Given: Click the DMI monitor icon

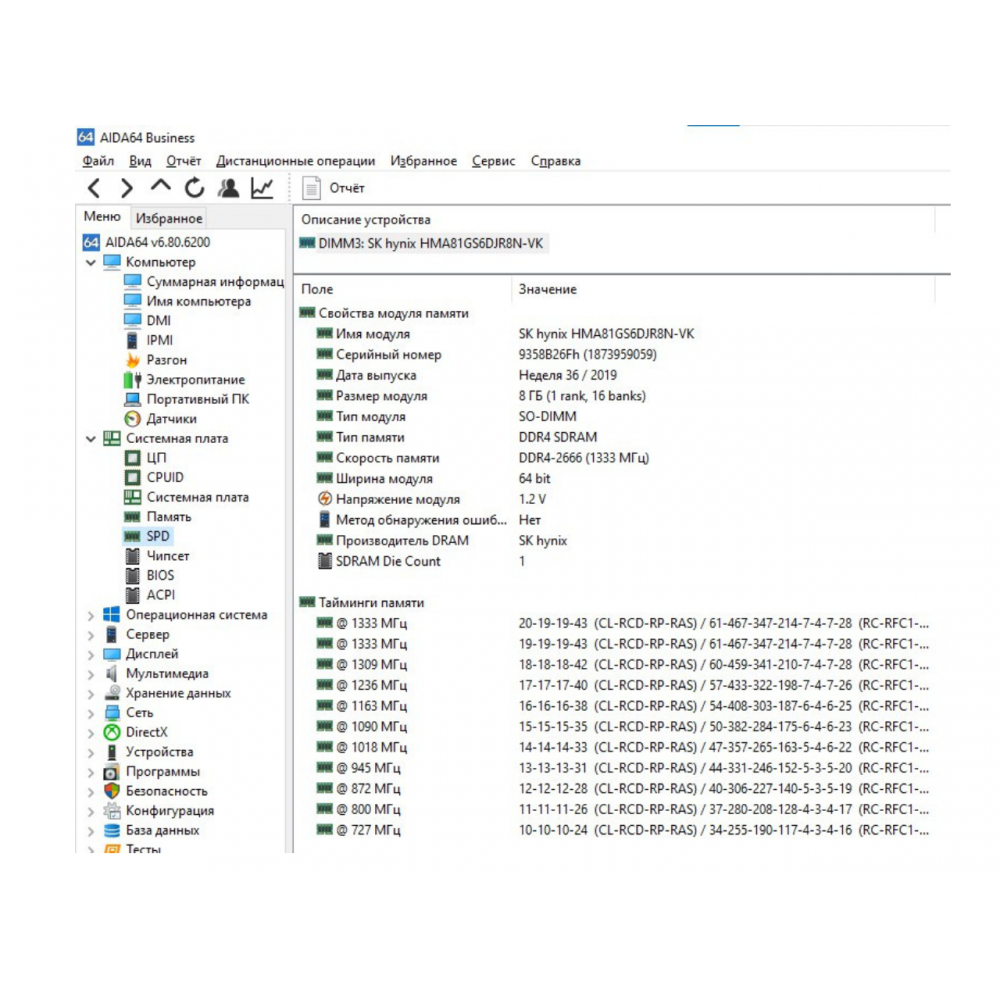Looking at the screenshot, I should pyautogui.click(x=133, y=320).
